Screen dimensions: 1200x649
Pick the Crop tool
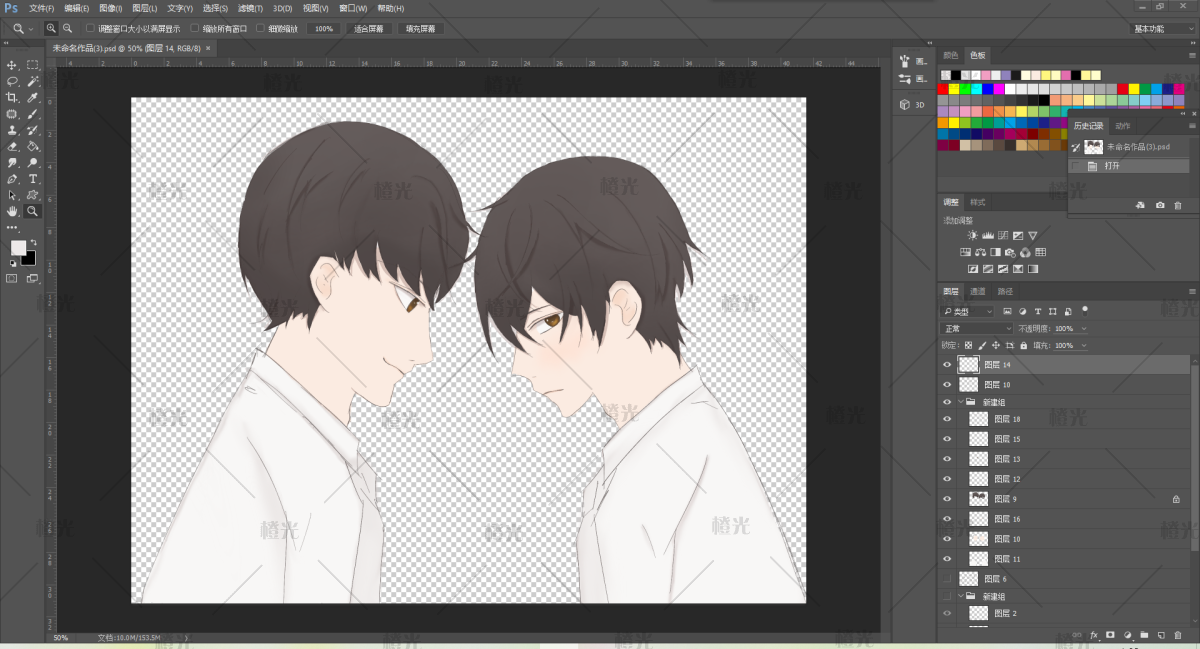(x=12, y=98)
